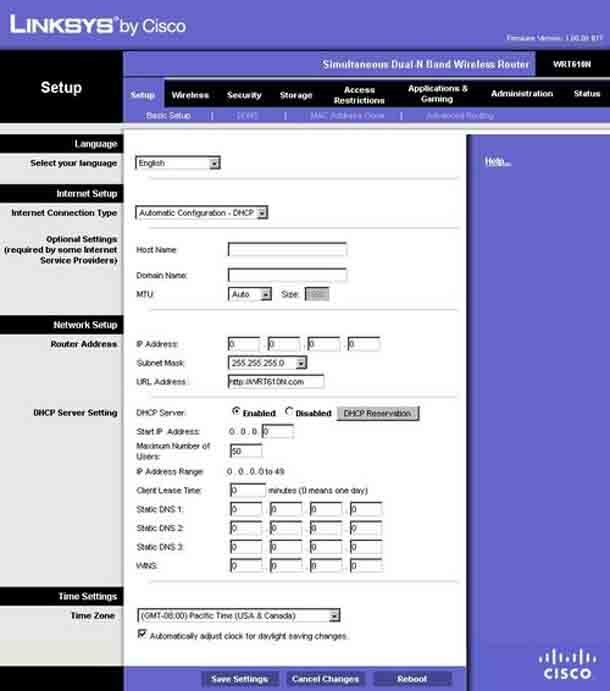Click the third octet of Static DNS 2

(326, 528)
